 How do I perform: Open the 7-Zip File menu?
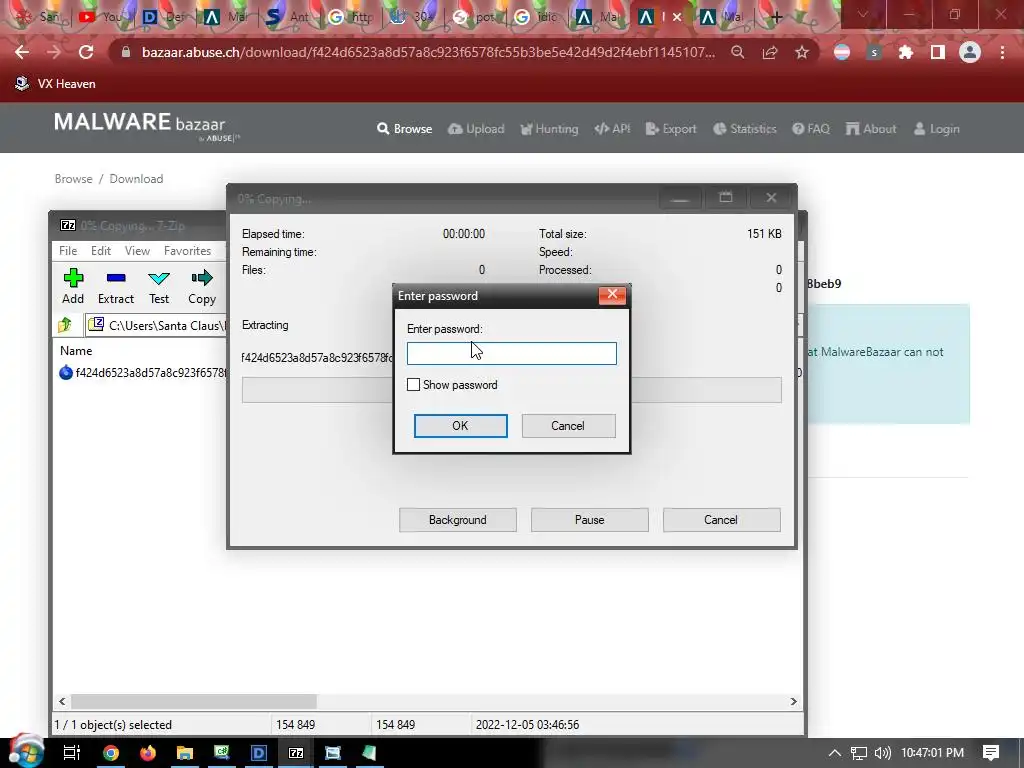pyautogui.click(x=68, y=251)
